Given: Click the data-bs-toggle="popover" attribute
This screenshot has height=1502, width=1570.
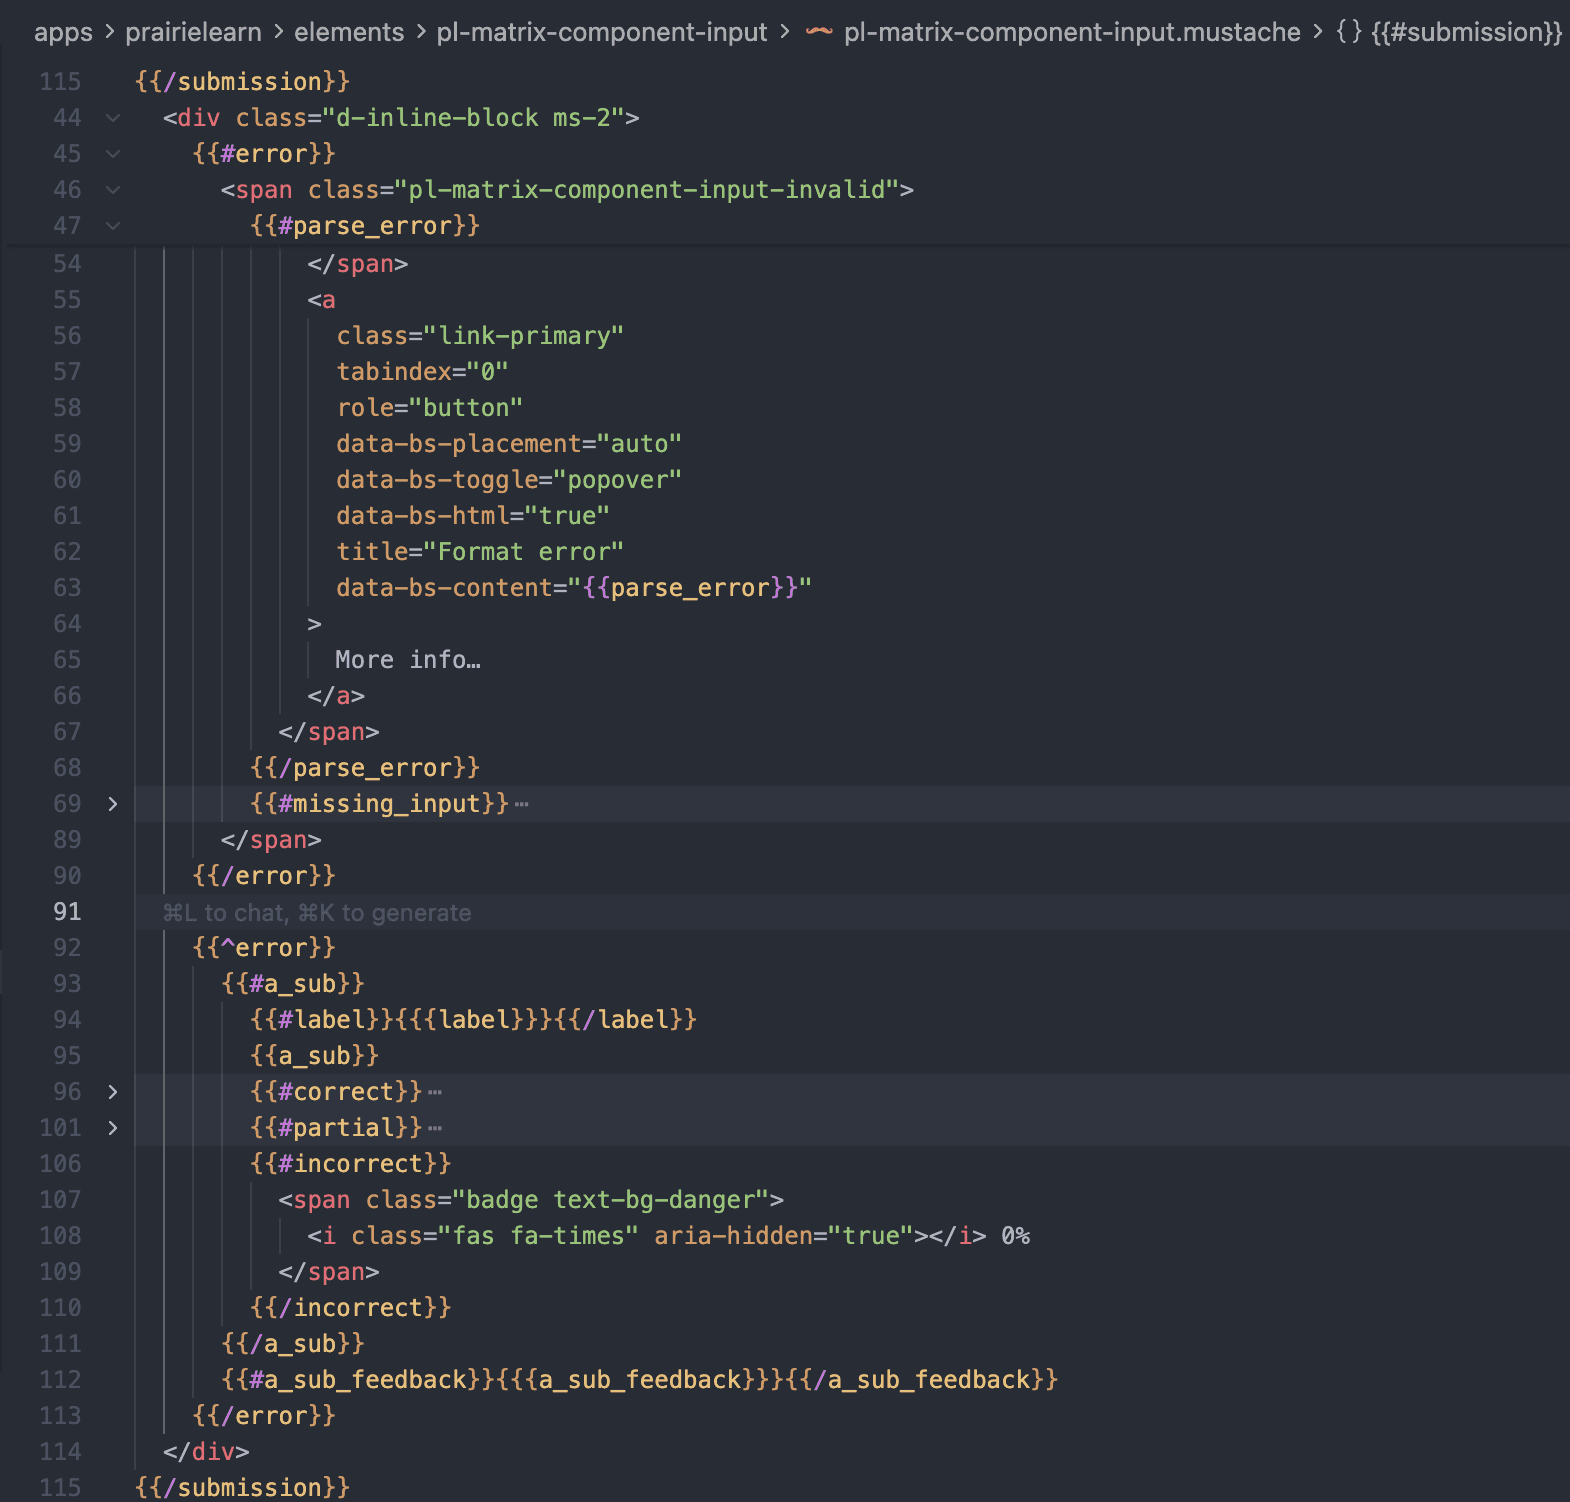Looking at the screenshot, I should click(x=509, y=480).
